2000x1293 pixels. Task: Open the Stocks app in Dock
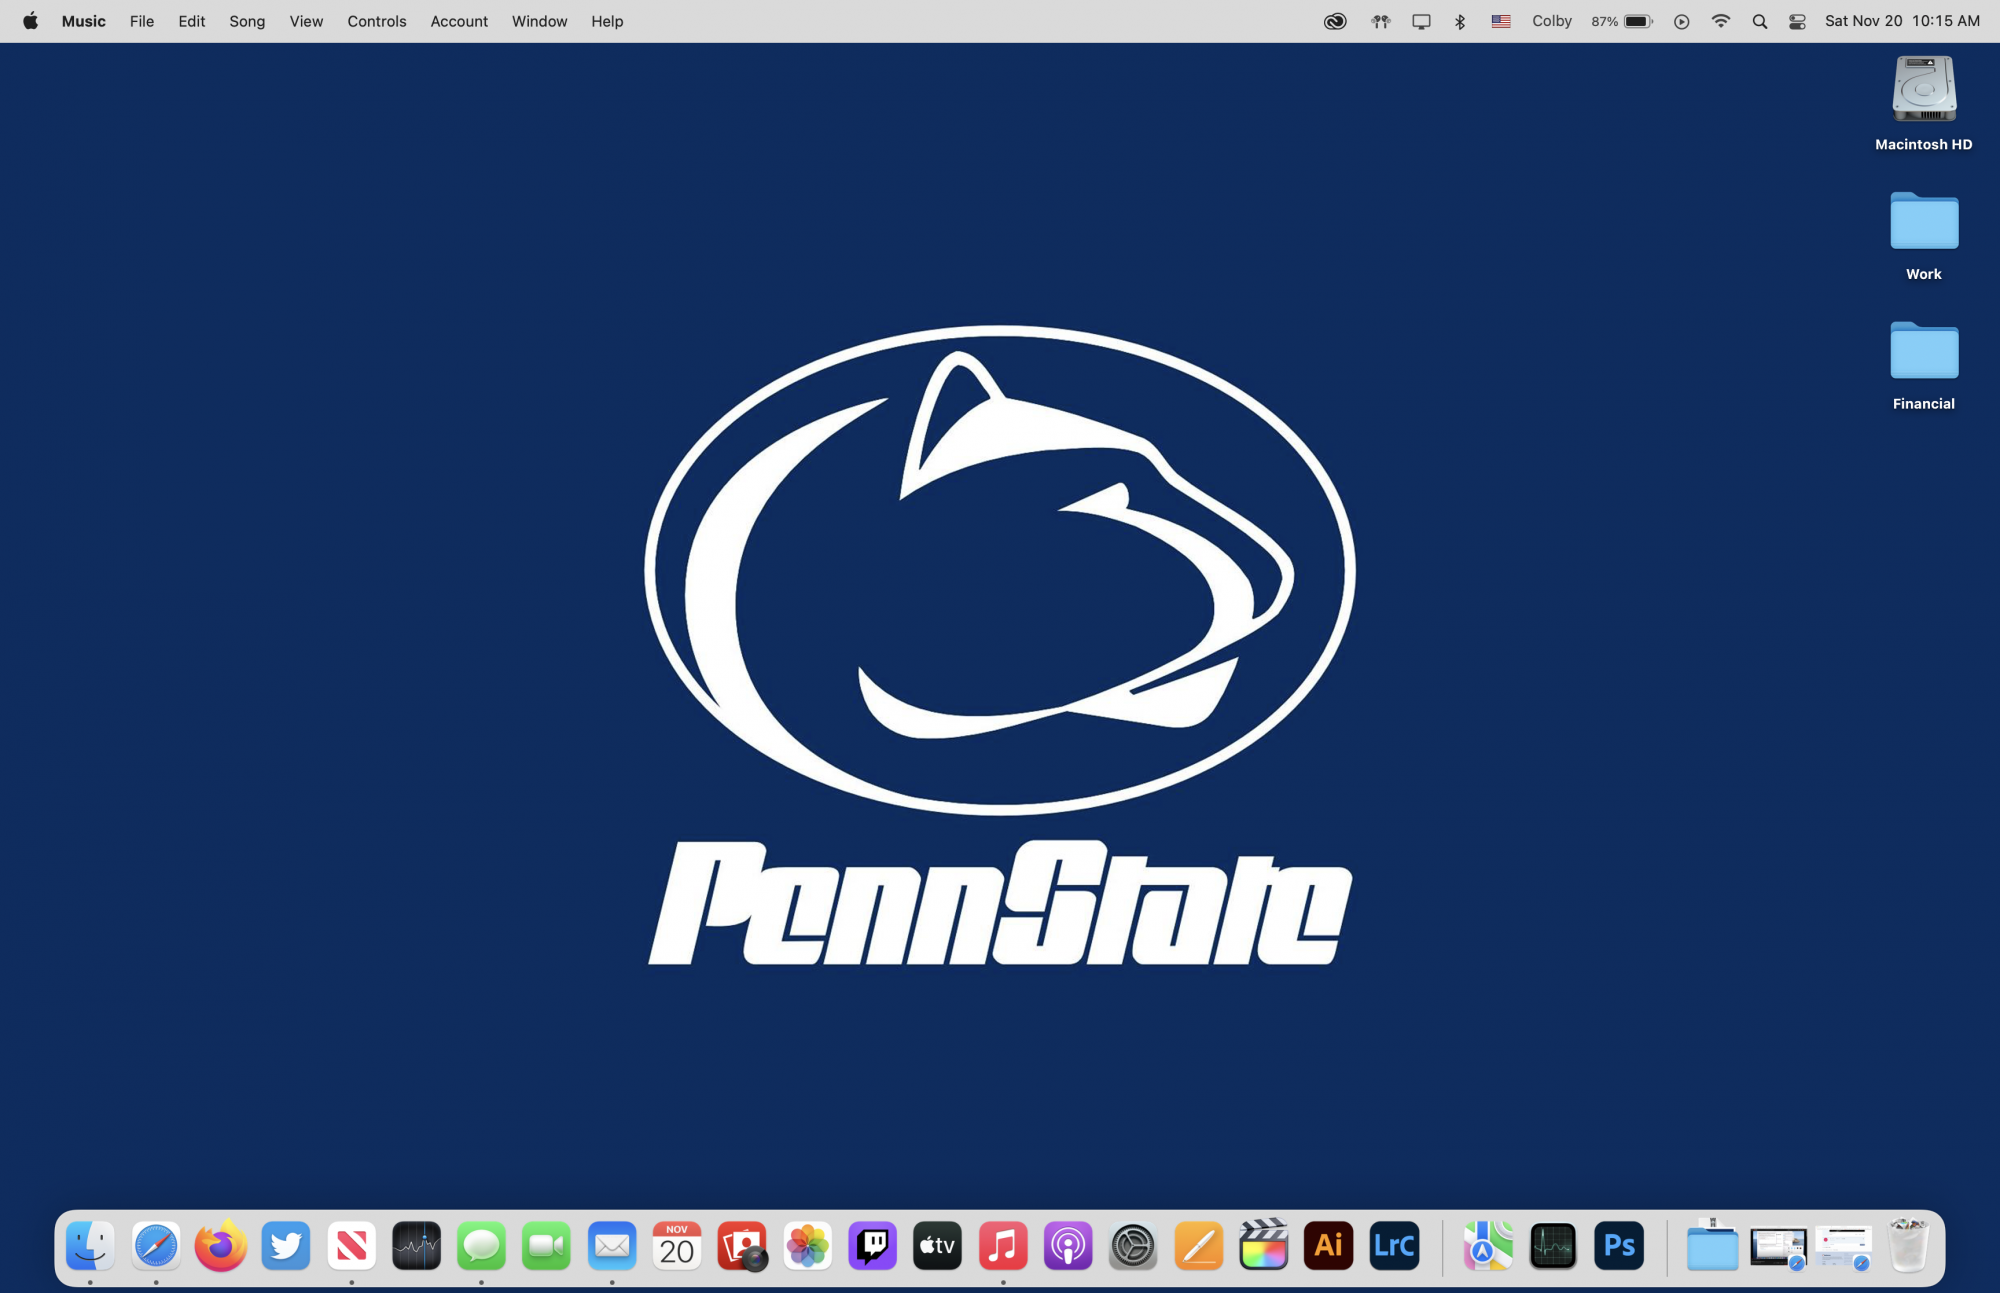[x=416, y=1246]
